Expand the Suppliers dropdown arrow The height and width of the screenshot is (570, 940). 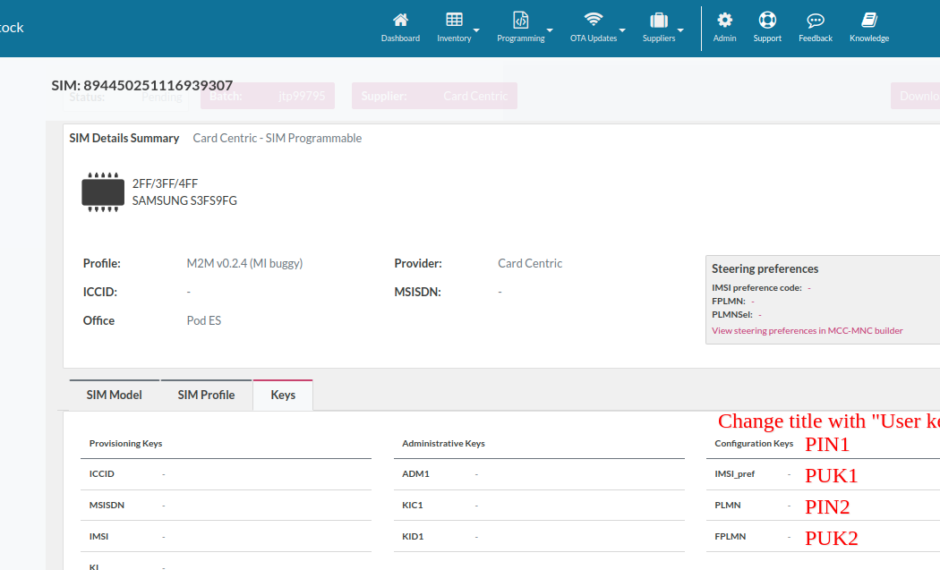click(x=681, y=30)
